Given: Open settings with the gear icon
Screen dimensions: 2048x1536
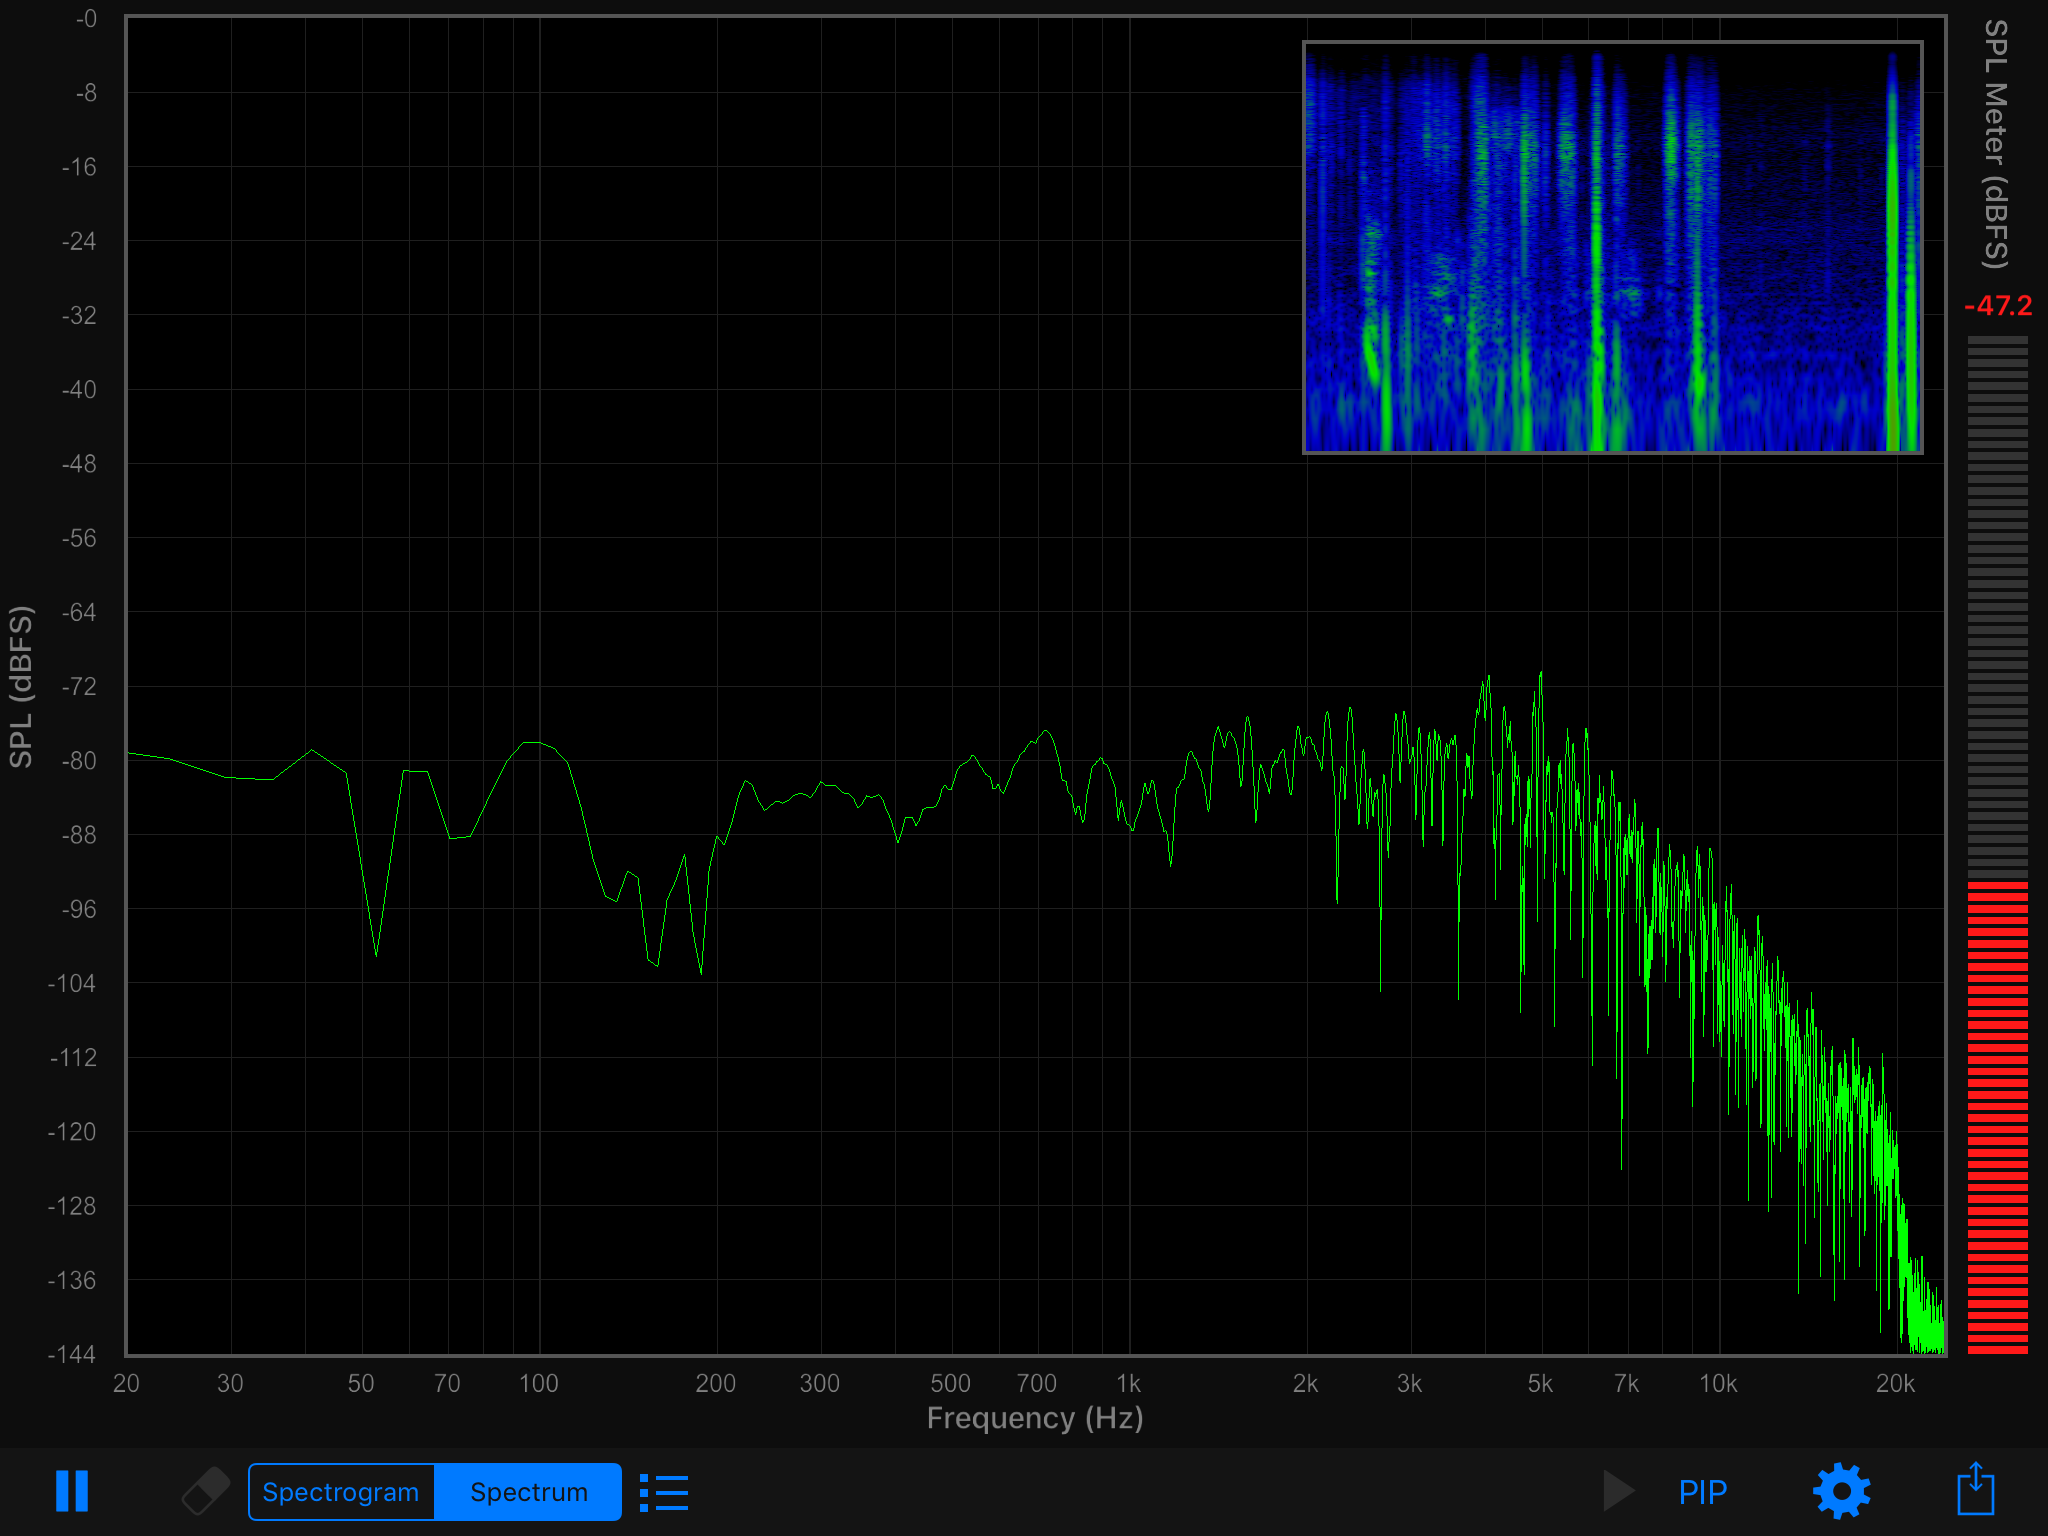Looking at the screenshot, I should pyautogui.click(x=1841, y=1491).
